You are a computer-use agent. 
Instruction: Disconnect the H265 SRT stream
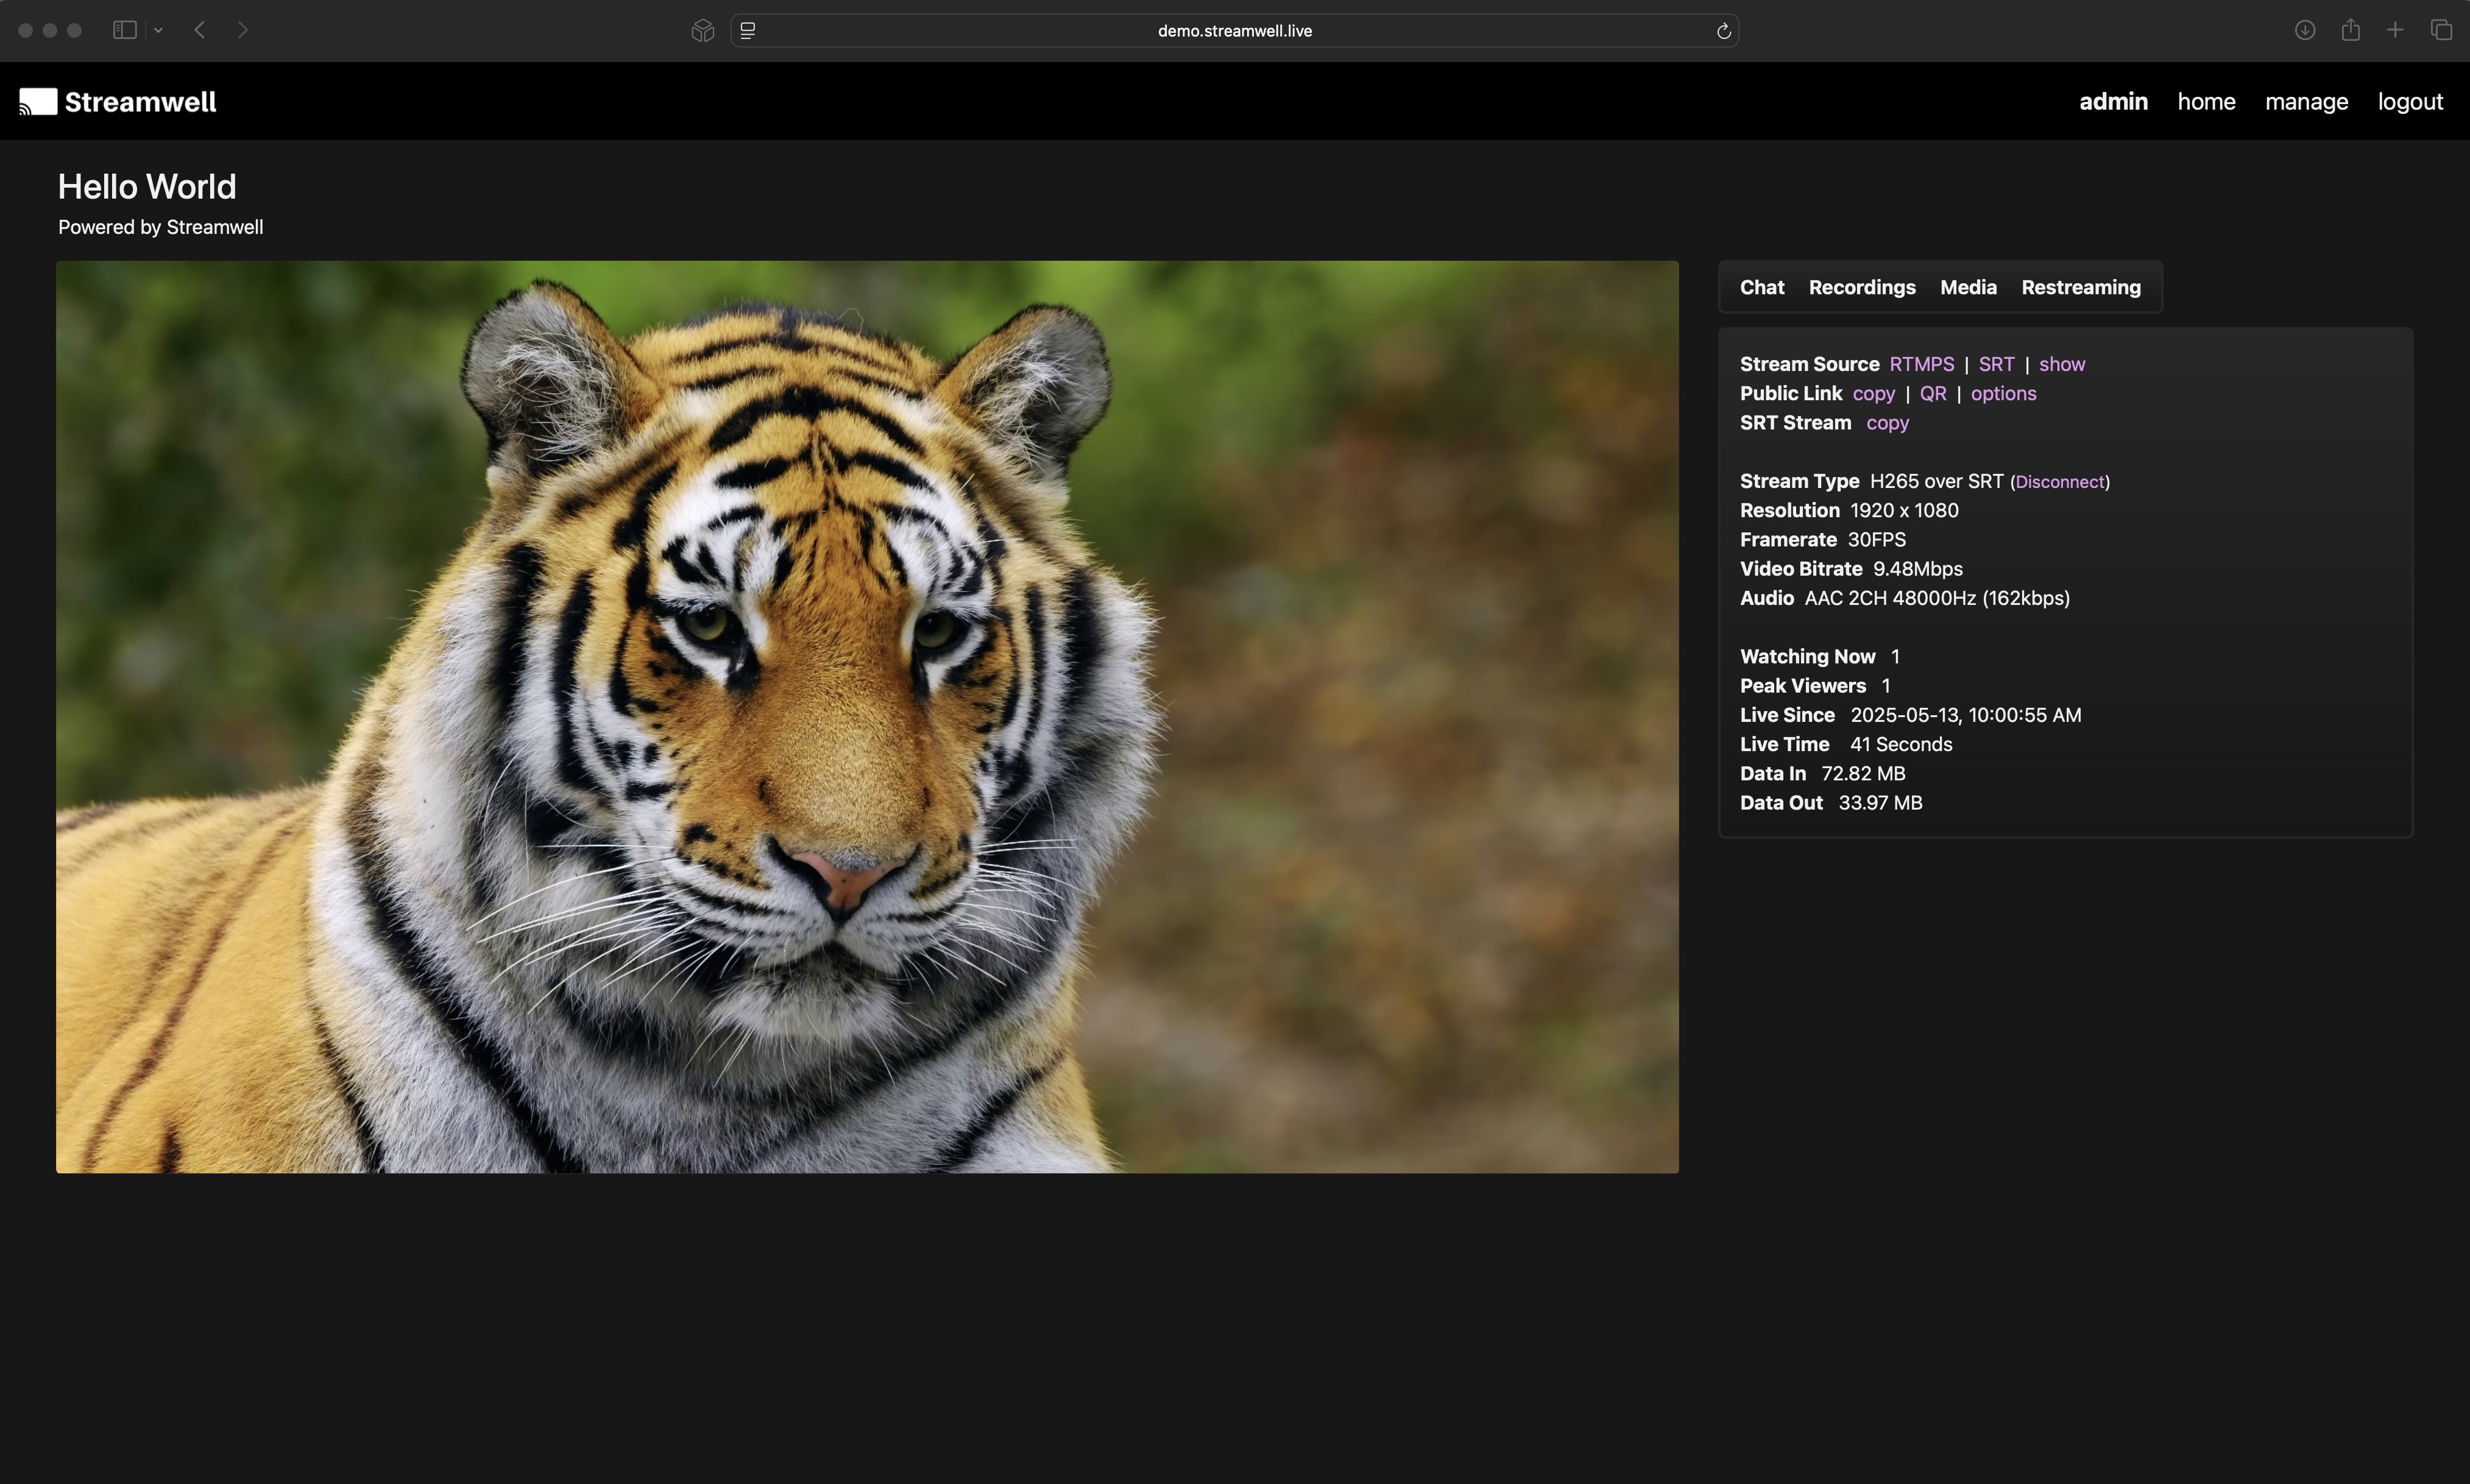[2059, 482]
